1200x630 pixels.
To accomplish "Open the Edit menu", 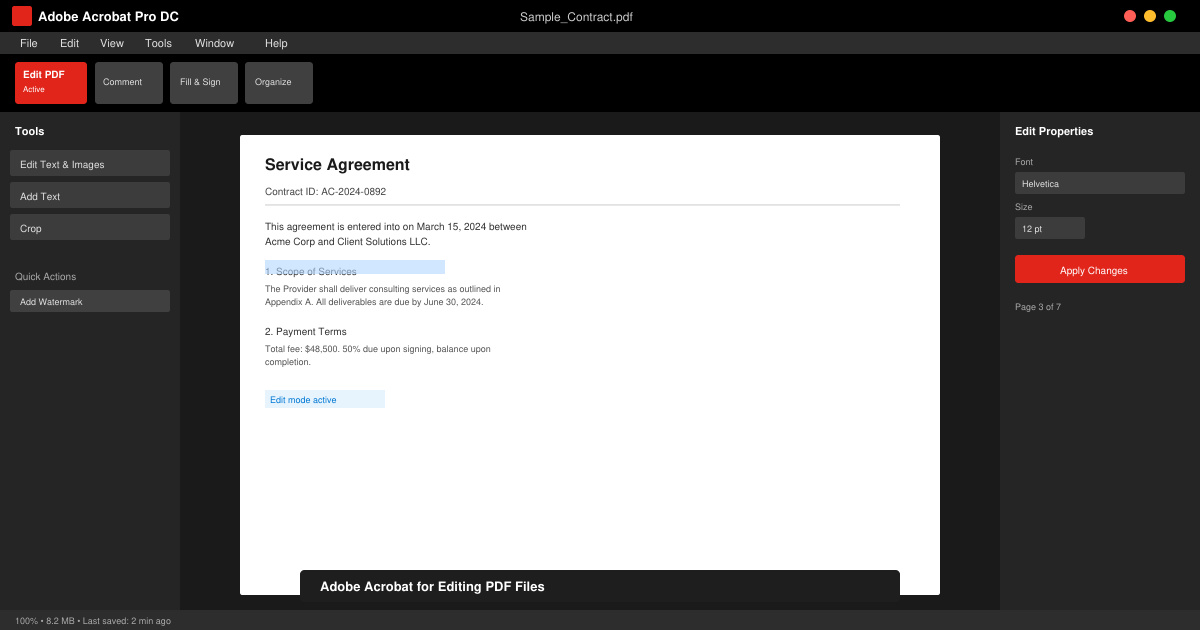I will tap(69, 43).
